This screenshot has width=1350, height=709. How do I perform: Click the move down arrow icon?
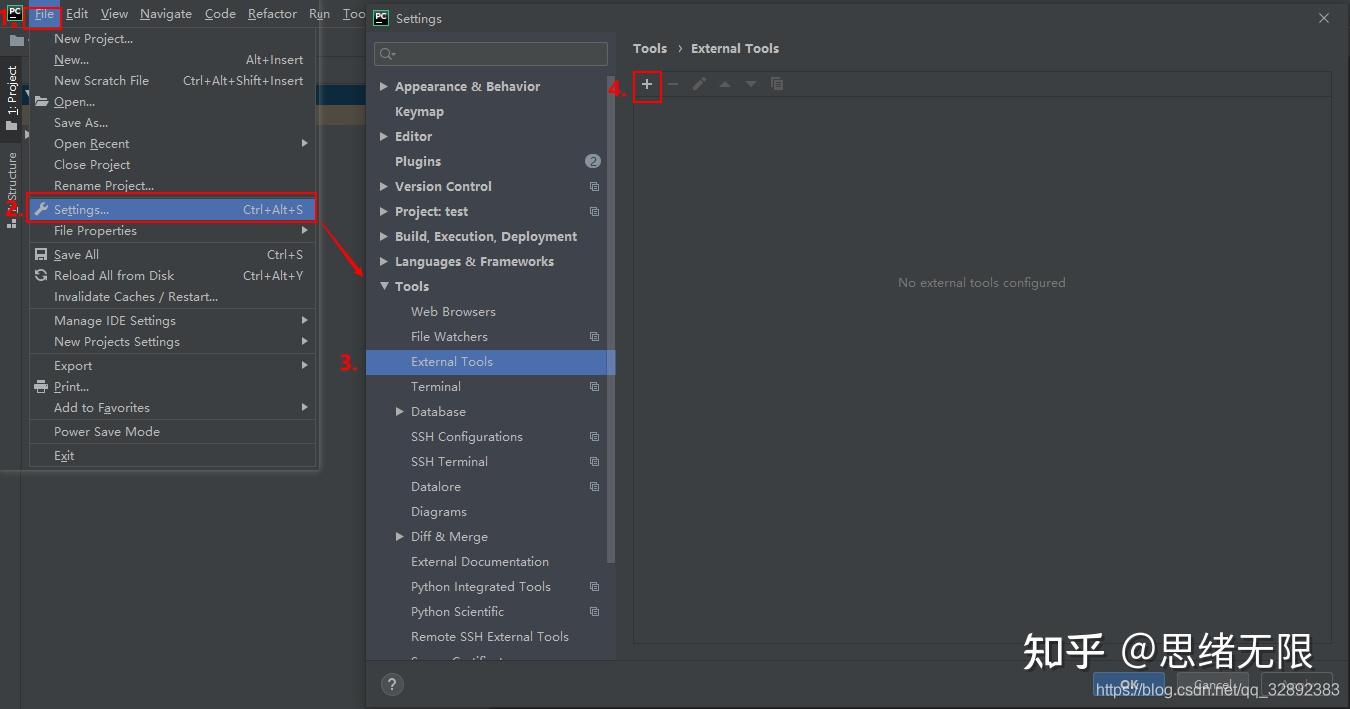pyautogui.click(x=751, y=84)
